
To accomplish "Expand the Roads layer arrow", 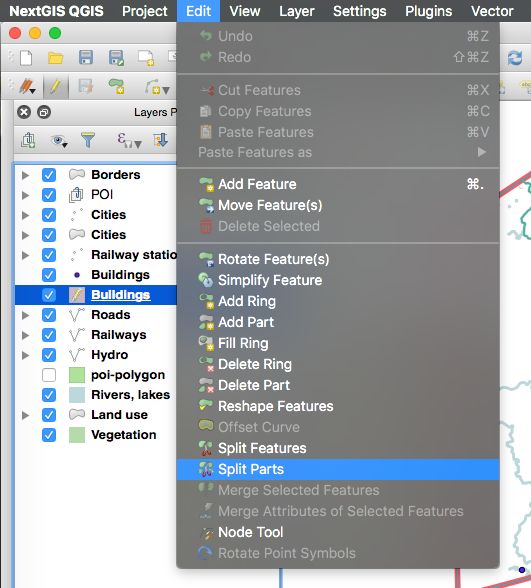I will point(25,315).
